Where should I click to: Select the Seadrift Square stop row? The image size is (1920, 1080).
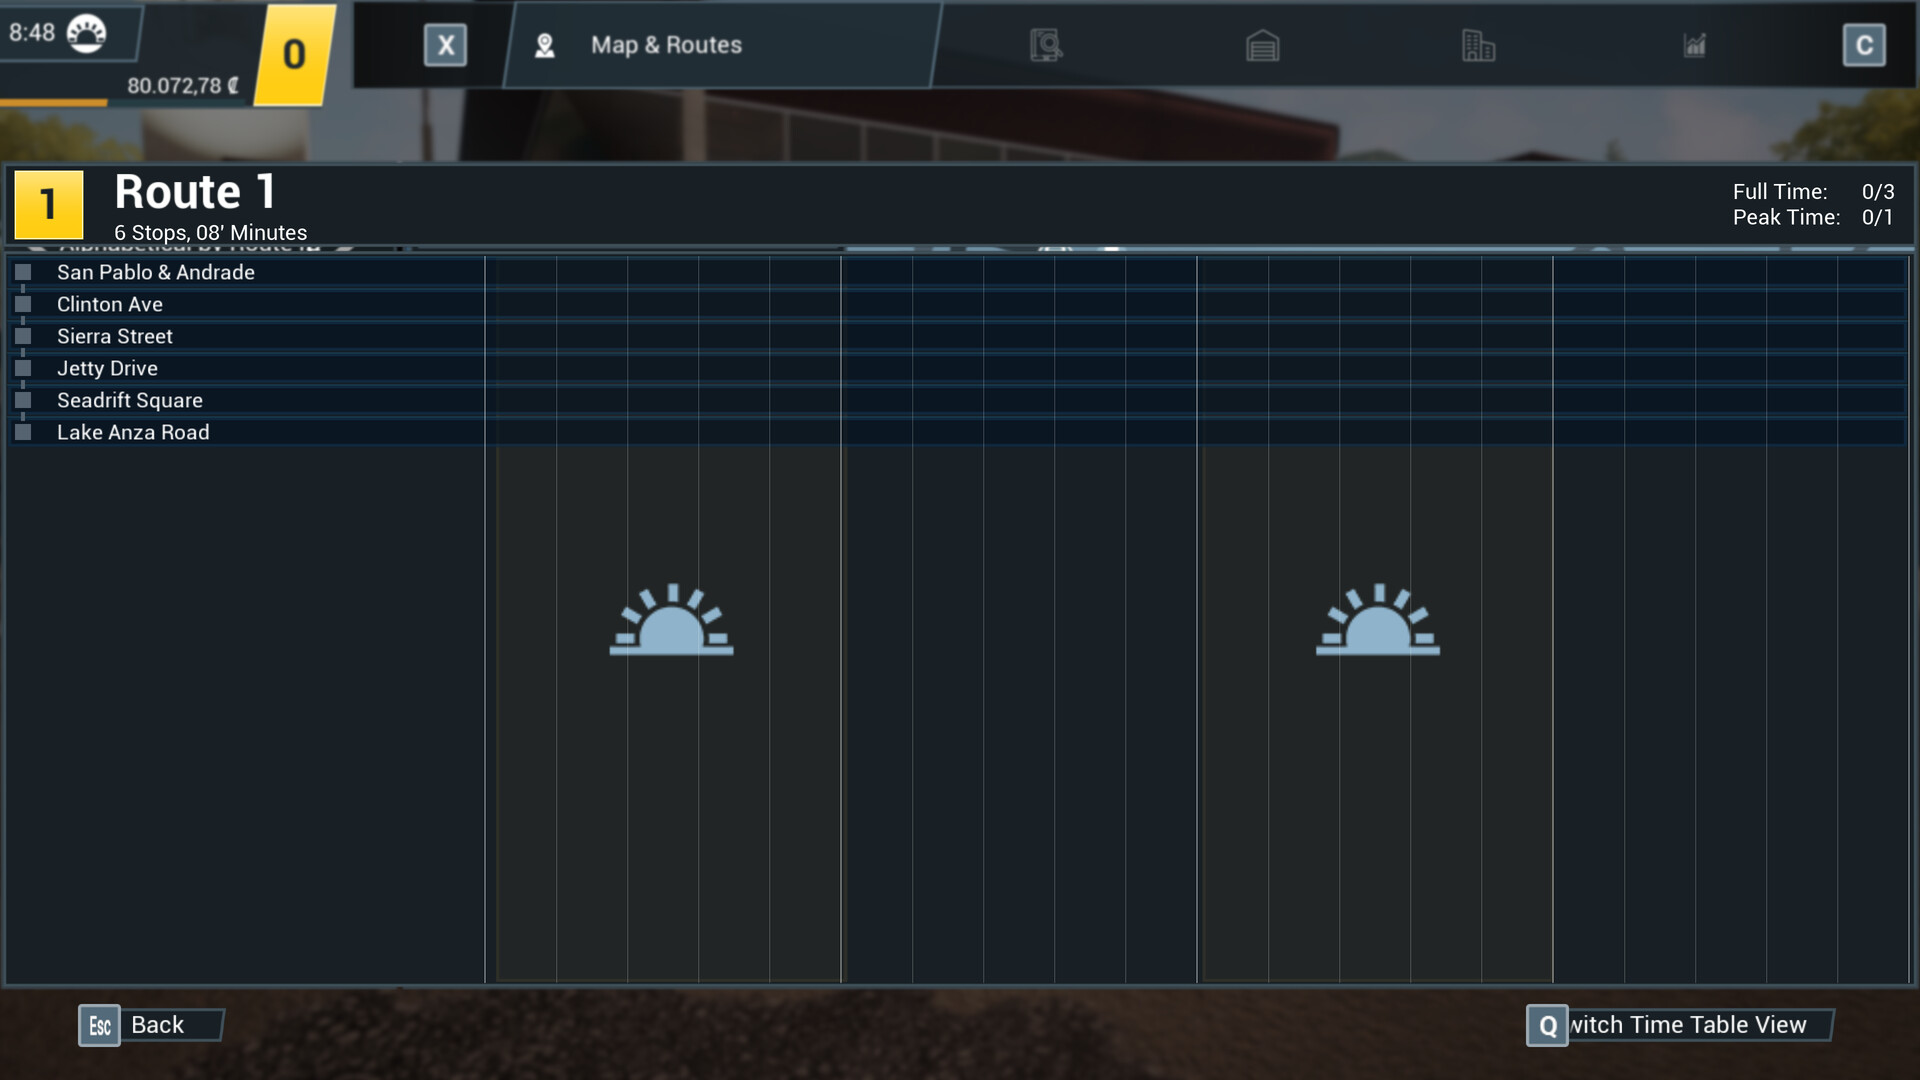point(129,400)
